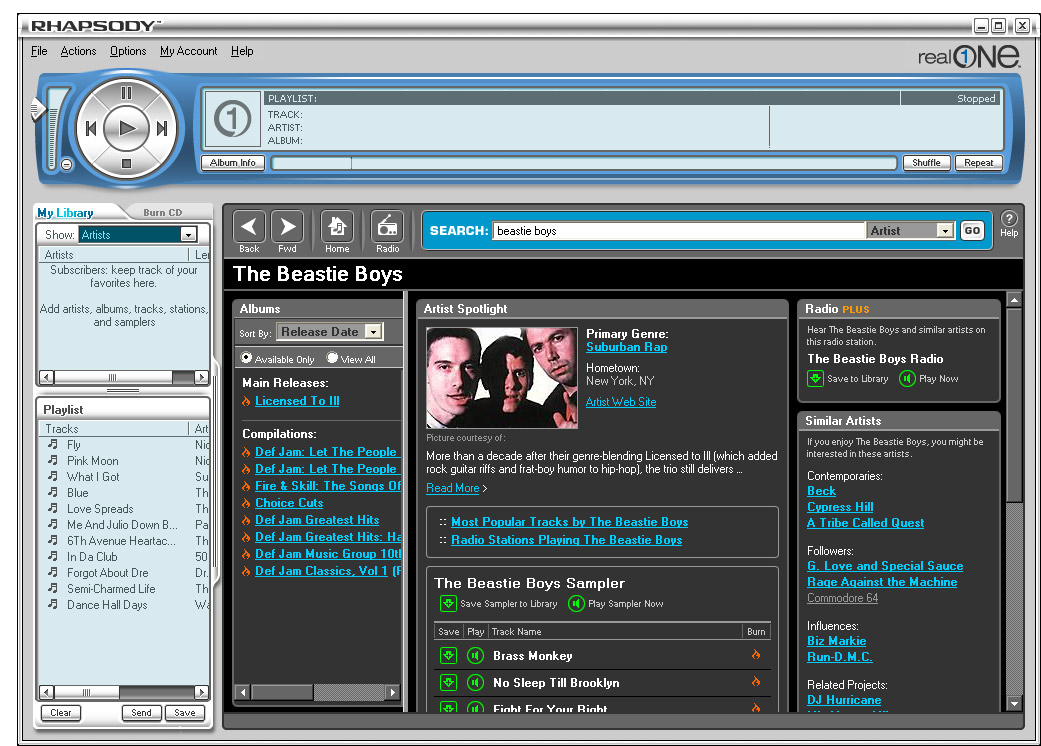Open similar artist Cypress Hill link
Image resolution: width=1041 pixels, height=746 pixels.
840,506
